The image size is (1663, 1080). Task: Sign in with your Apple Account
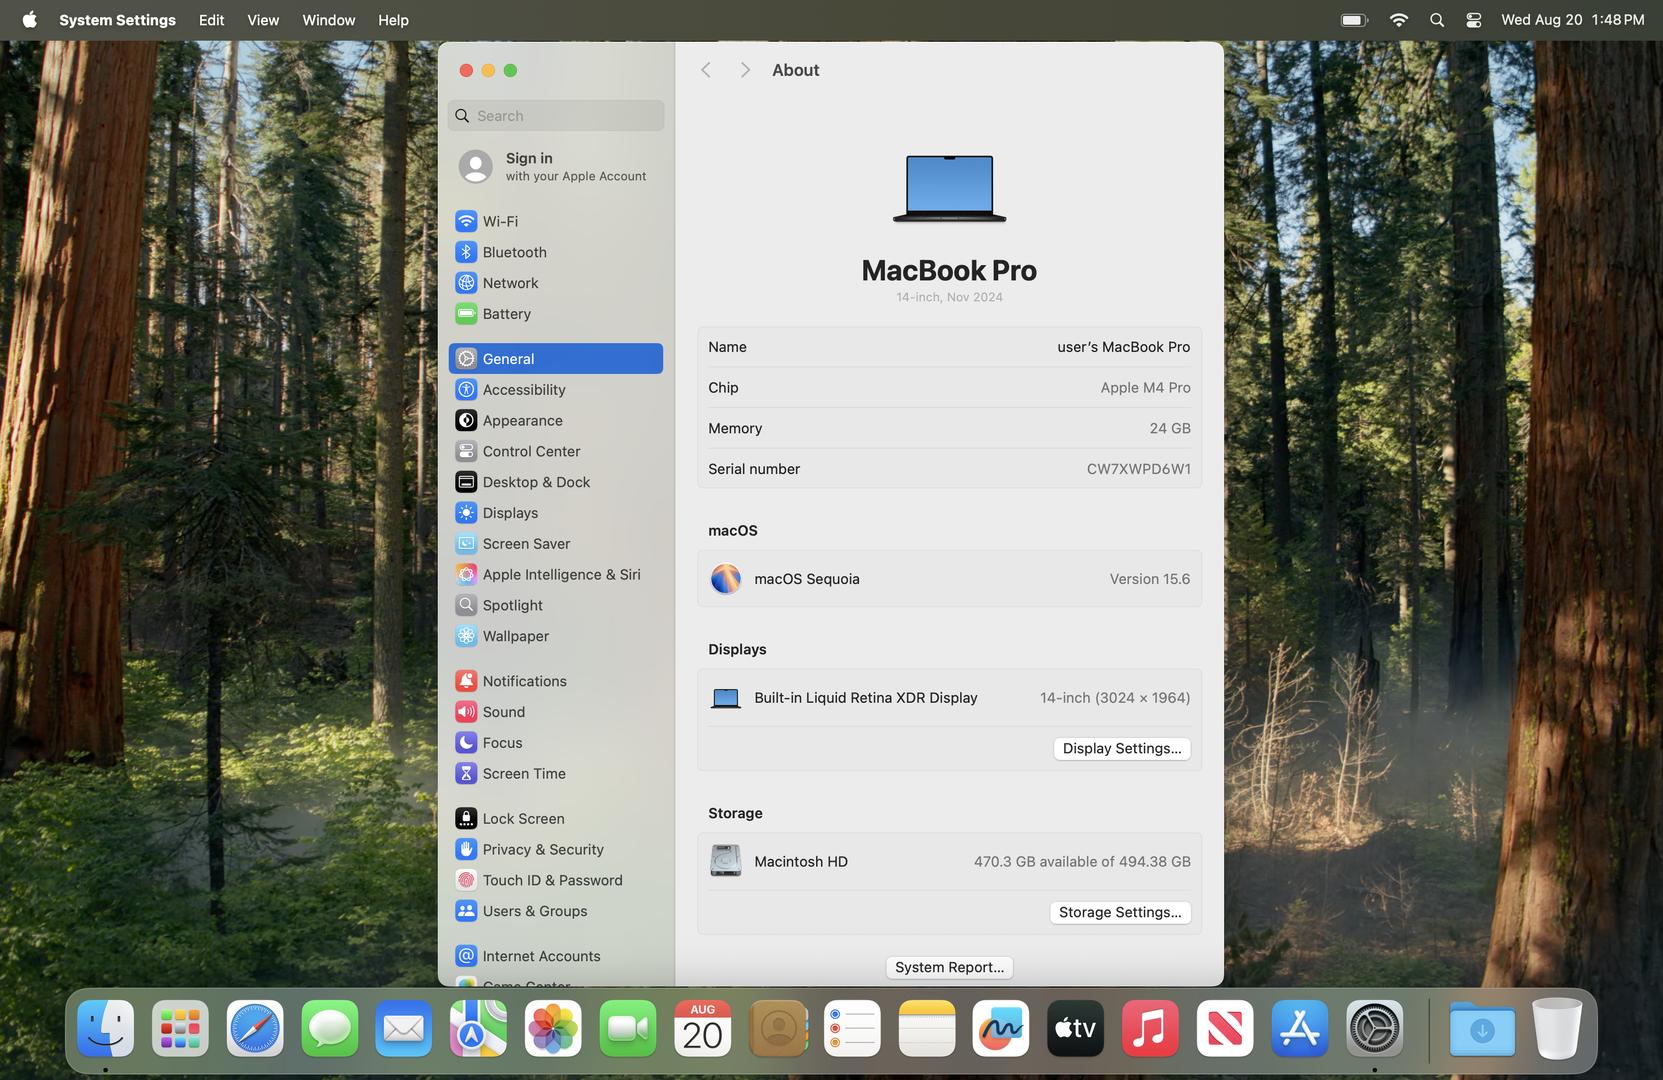click(555, 166)
